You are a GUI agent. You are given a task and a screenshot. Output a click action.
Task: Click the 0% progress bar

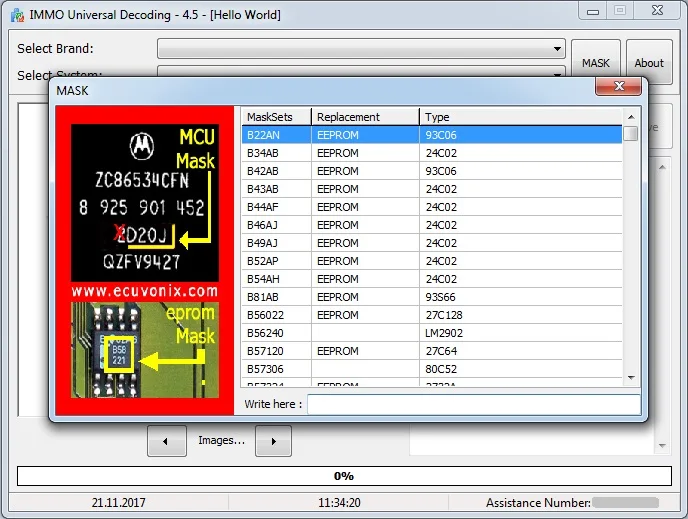coord(343,476)
